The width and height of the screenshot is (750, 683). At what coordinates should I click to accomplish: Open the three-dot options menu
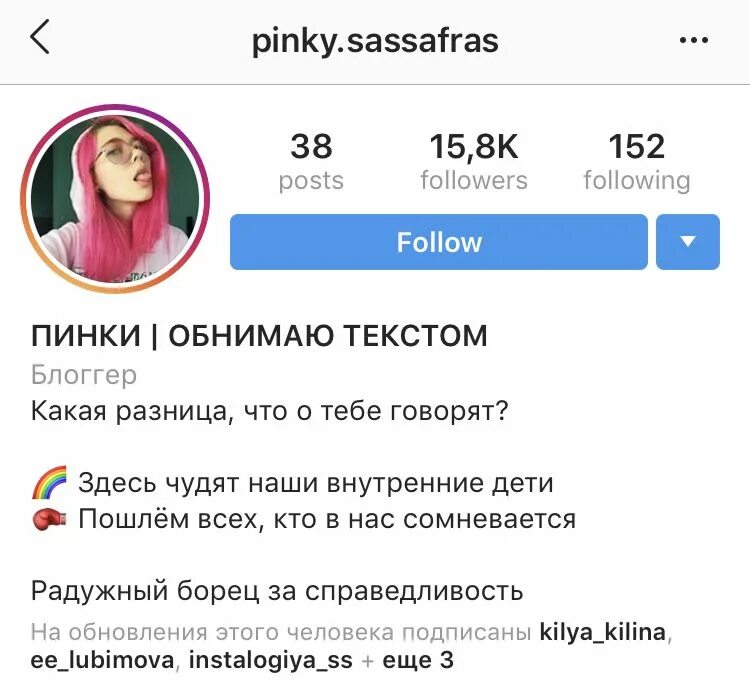click(694, 40)
